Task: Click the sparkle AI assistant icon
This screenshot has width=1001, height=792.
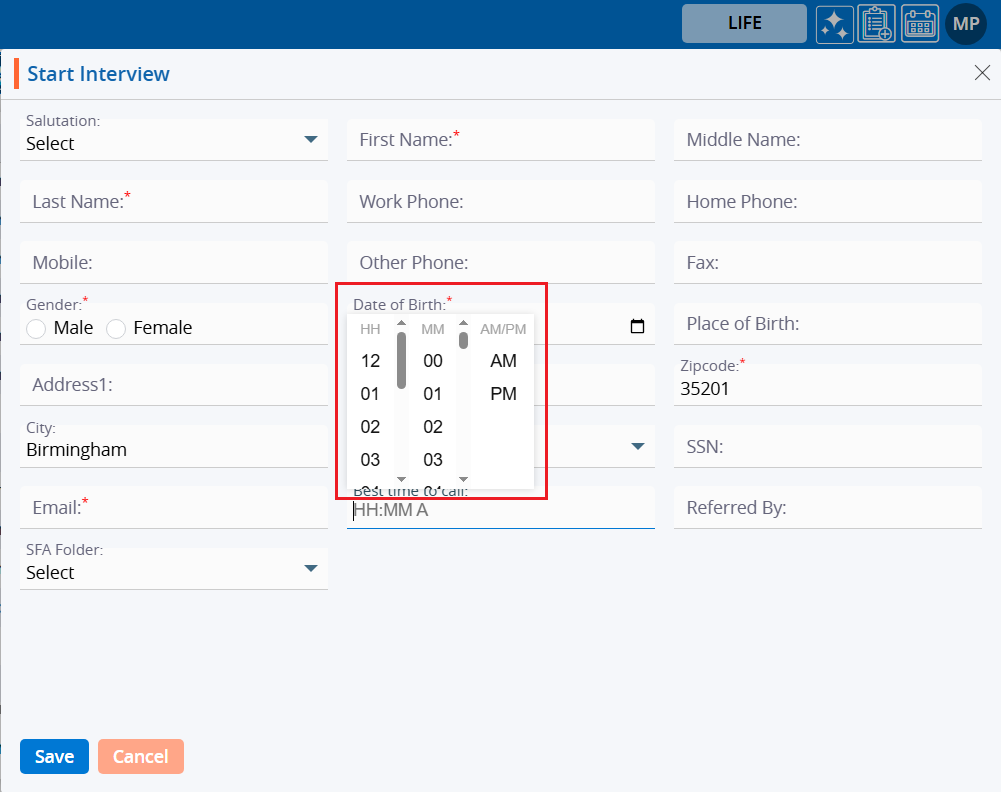Action: 834,24
